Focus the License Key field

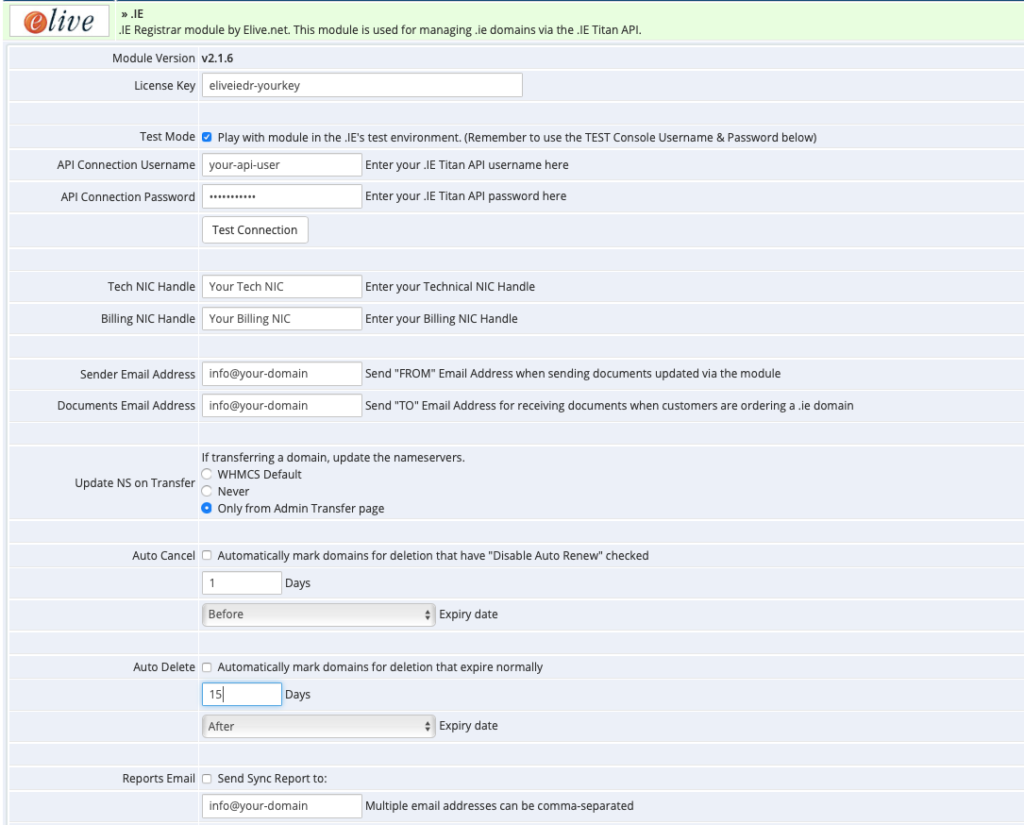click(362, 86)
